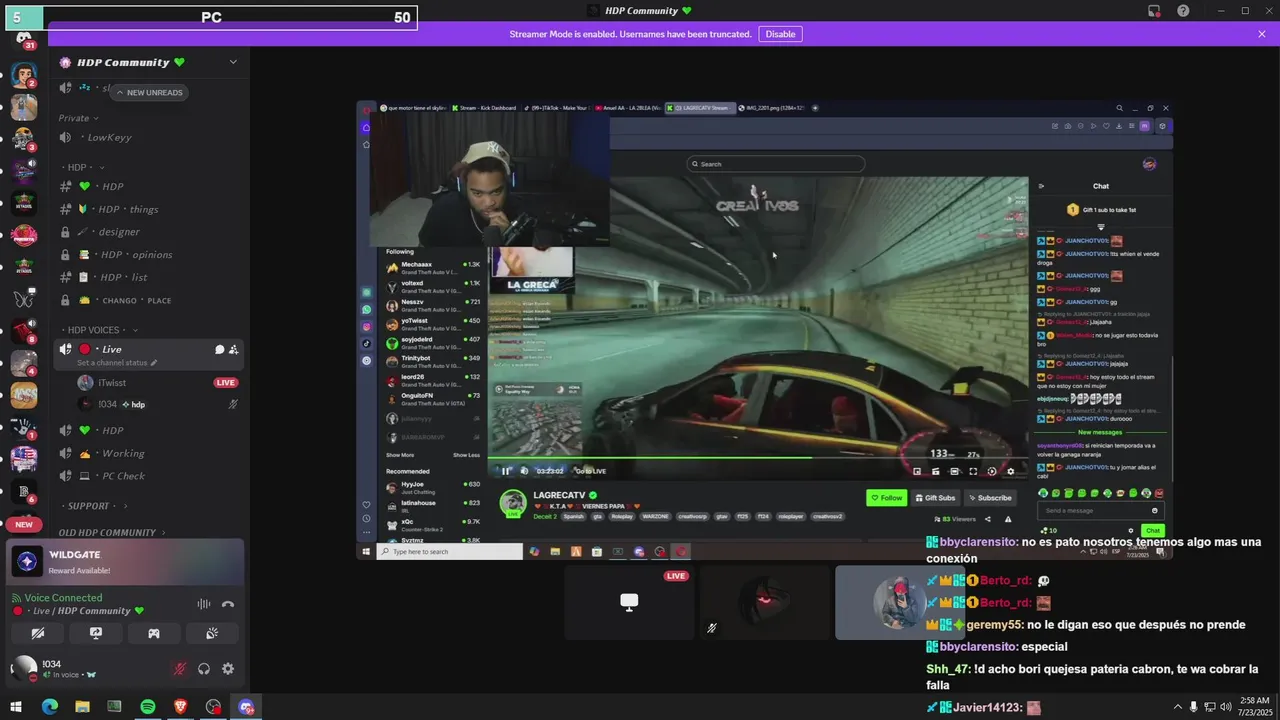Open the i'Twisst stream tile with LIVE badge
The height and width of the screenshot is (720, 1280).
coord(629,602)
